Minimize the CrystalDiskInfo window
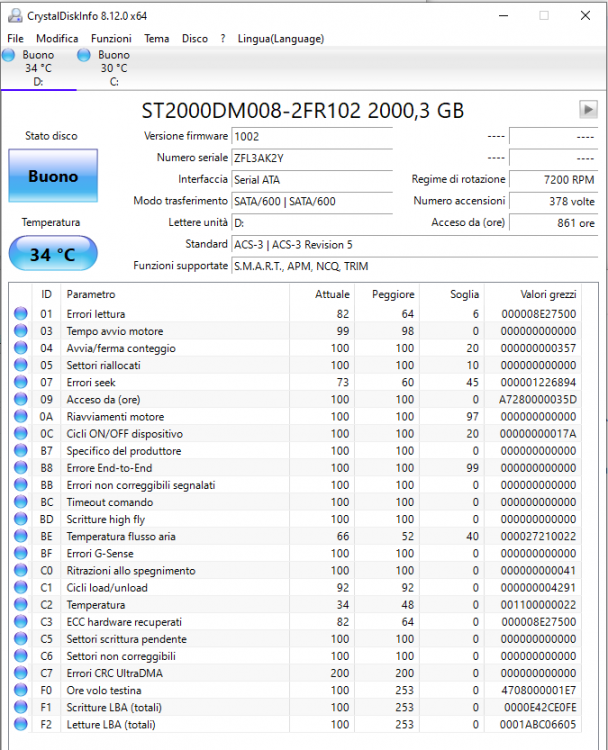608x750 pixels. (503, 15)
